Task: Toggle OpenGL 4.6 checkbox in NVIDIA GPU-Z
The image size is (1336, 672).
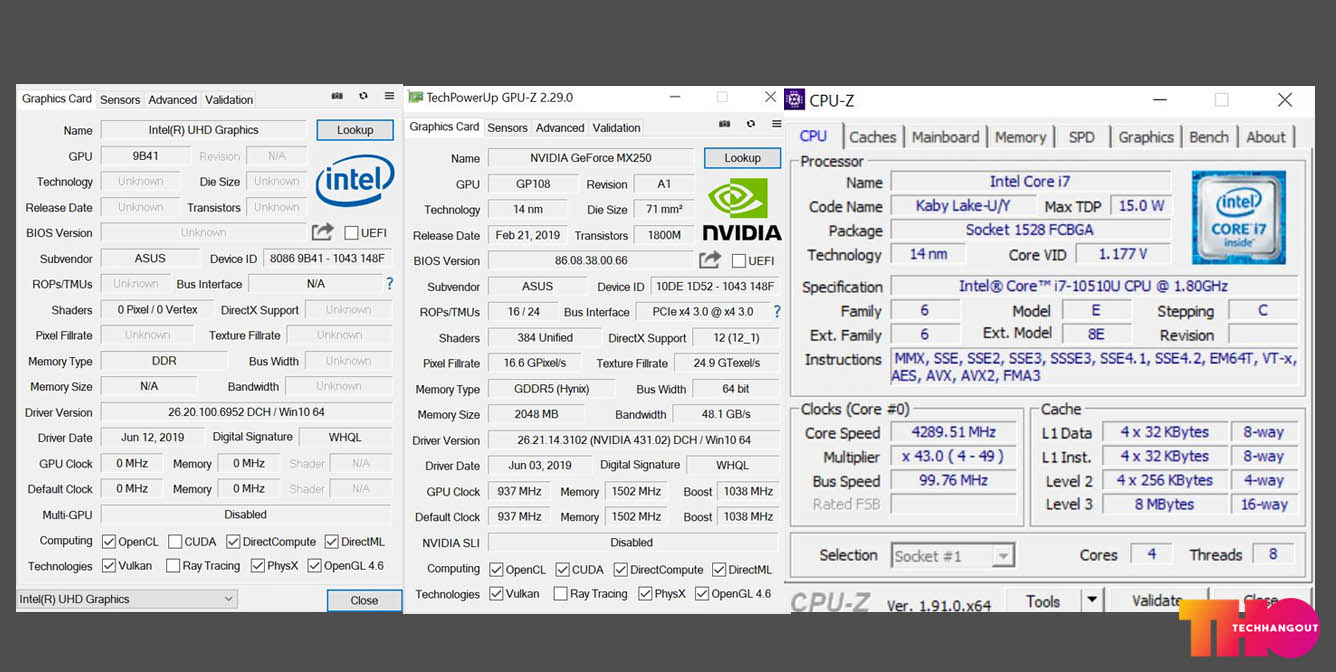Action: point(702,594)
